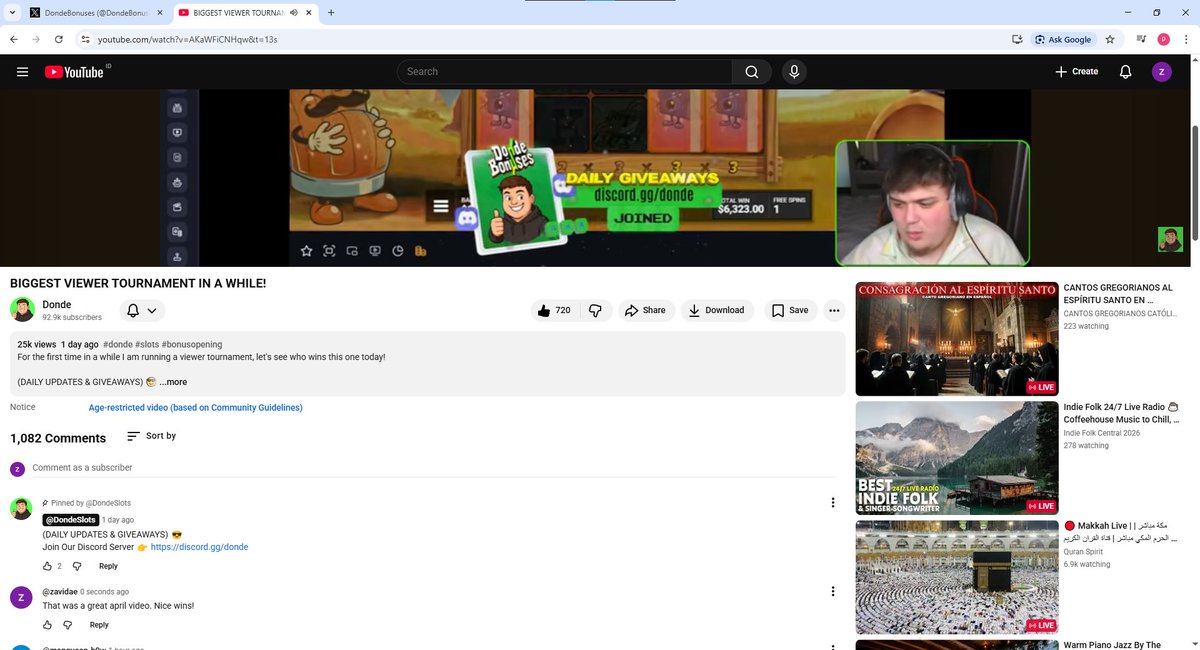Open CANTOS GREGORIANOS AL ESPÍRITU SANTO title

click(x=1118, y=294)
